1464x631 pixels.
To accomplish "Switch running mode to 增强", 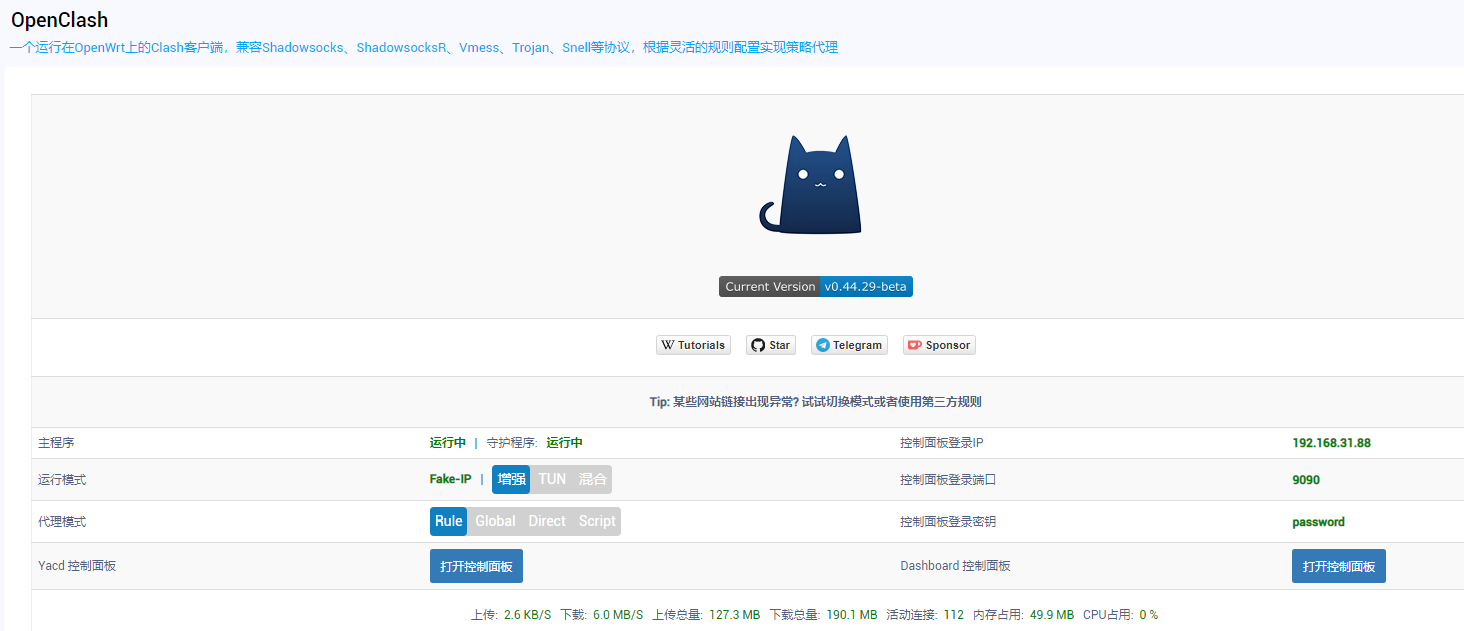I will tap(511, 479).
